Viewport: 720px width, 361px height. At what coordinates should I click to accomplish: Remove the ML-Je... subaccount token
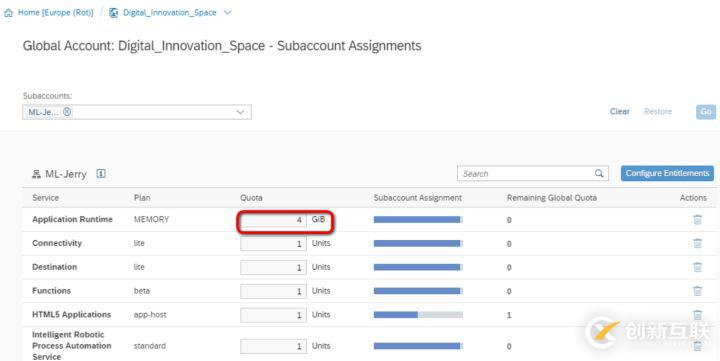[x=67, y=112]
